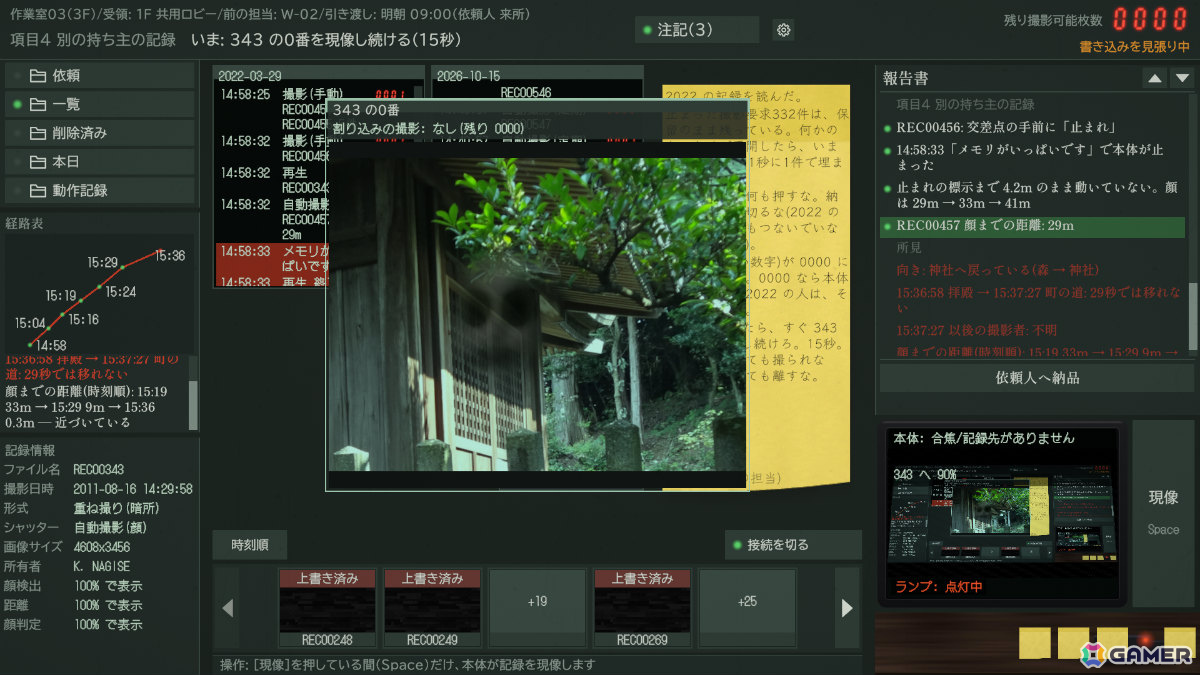Select the REC00249 thumbnail
This screenshot has width=1200, height=675.
click(432, 608)
